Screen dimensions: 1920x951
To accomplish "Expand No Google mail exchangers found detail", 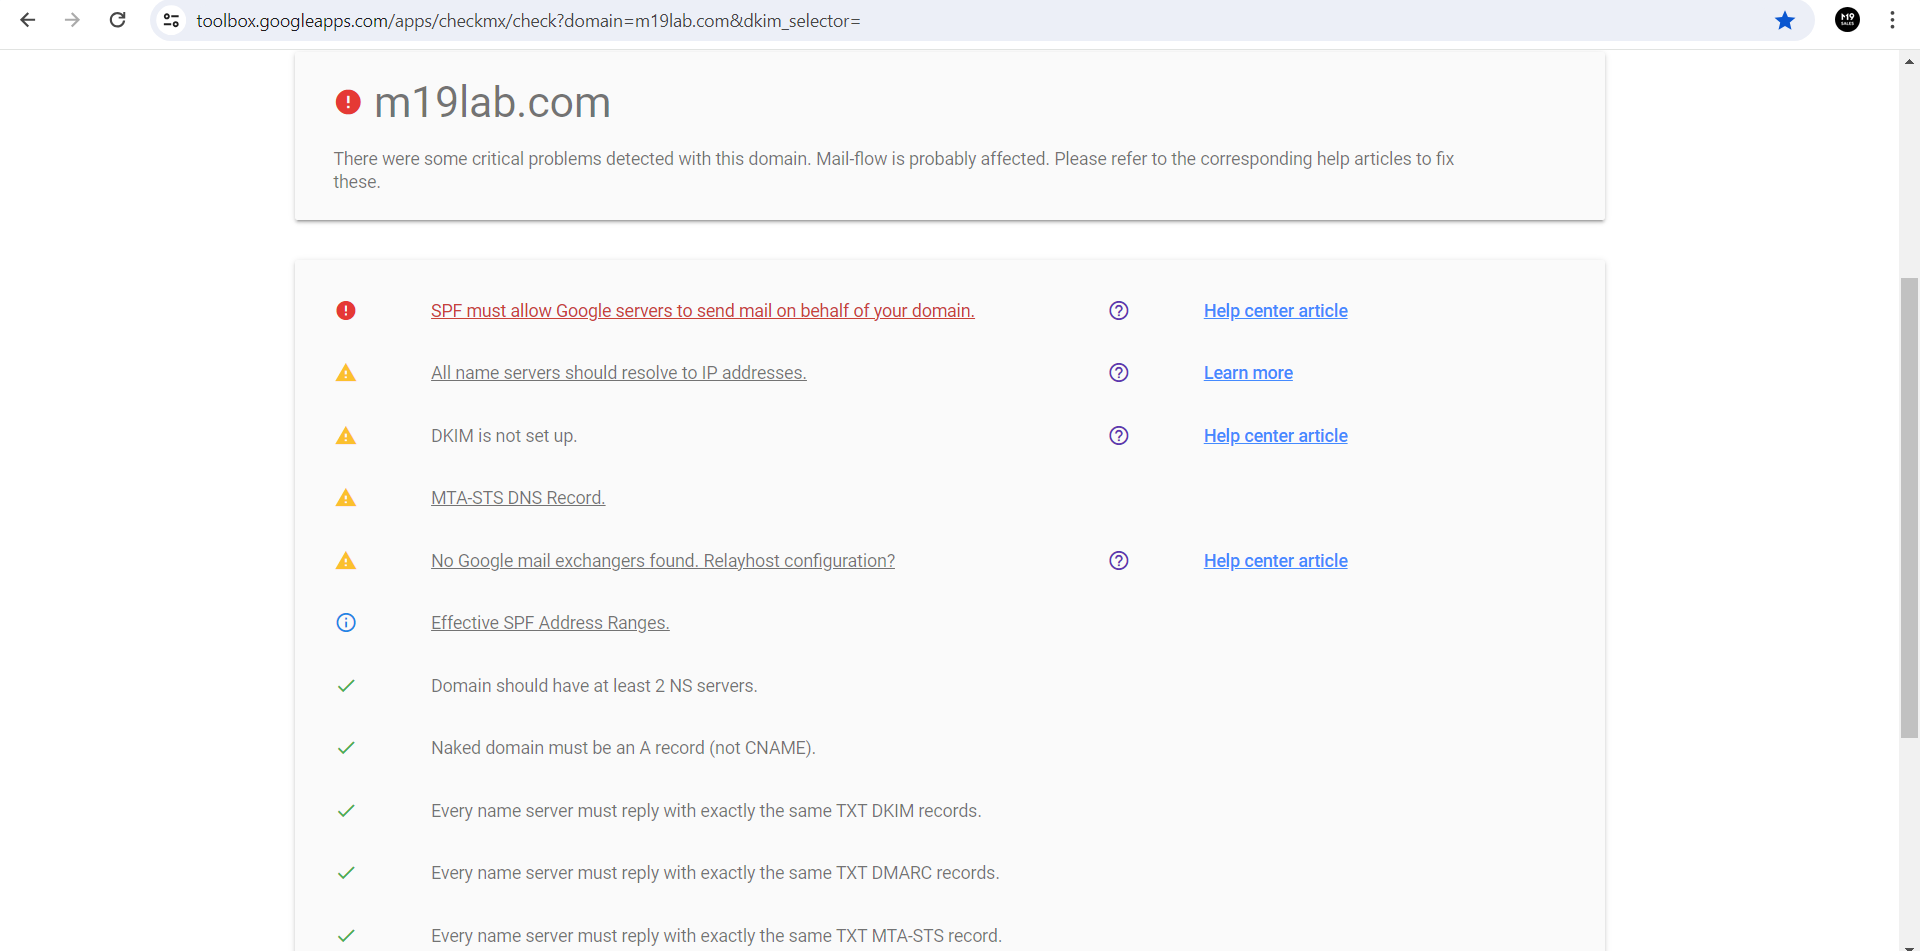I will coord(663,561).
